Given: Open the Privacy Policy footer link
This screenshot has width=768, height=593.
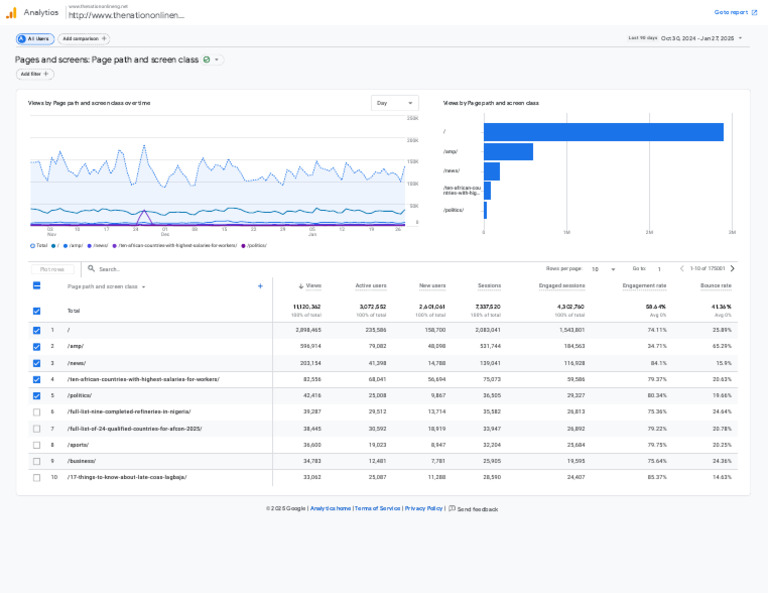Looking at the screenshot, I should point(423,508).
